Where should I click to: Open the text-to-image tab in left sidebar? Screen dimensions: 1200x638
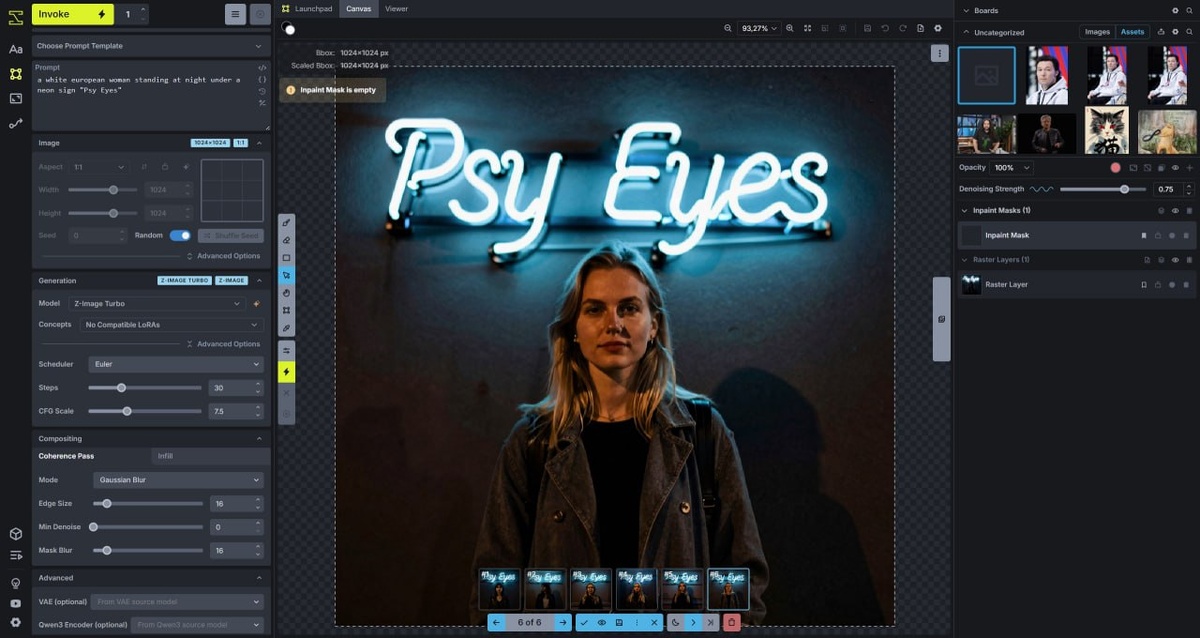pos(15,49)
